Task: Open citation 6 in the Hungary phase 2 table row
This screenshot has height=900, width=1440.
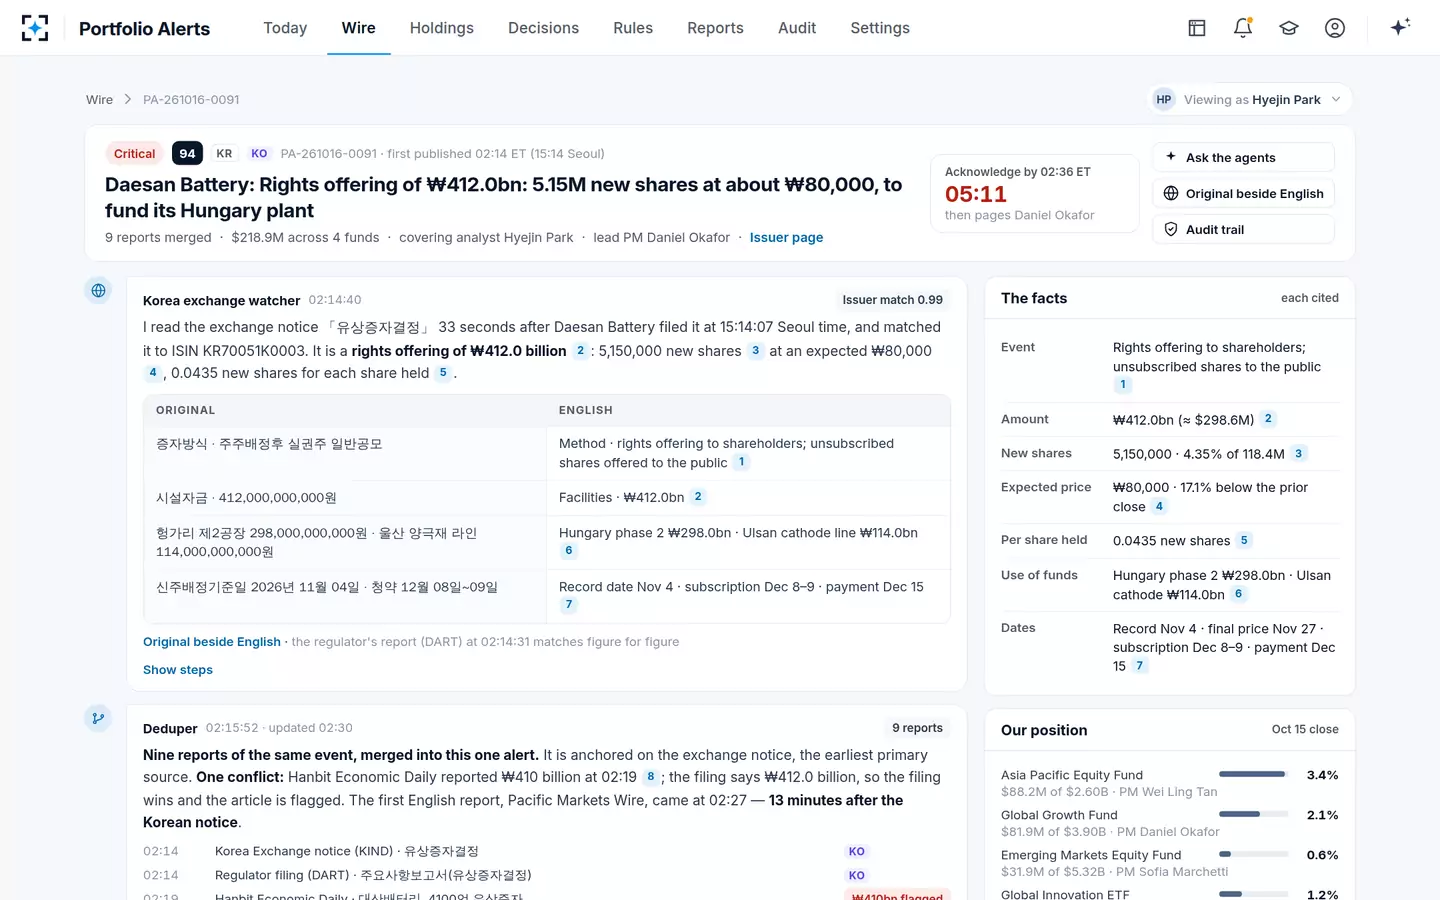Action: 568,551
